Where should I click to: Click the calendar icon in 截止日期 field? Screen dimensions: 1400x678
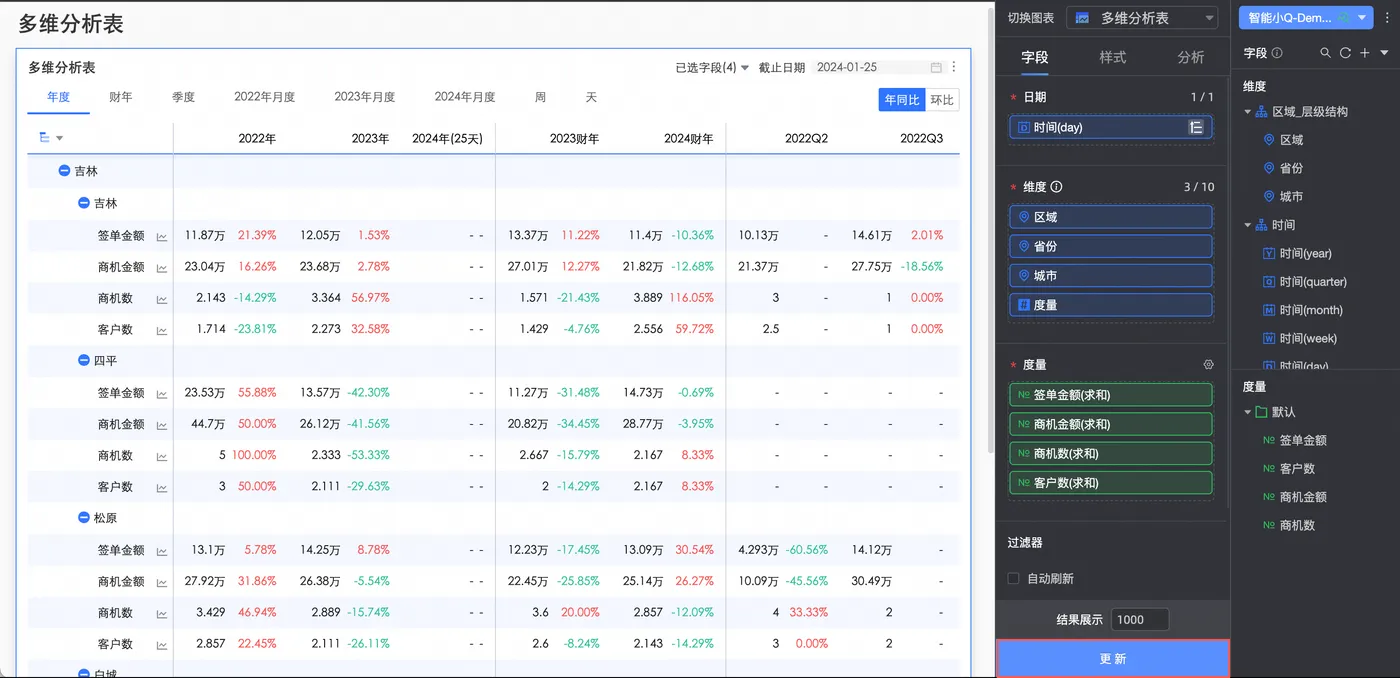pos(936,68)
